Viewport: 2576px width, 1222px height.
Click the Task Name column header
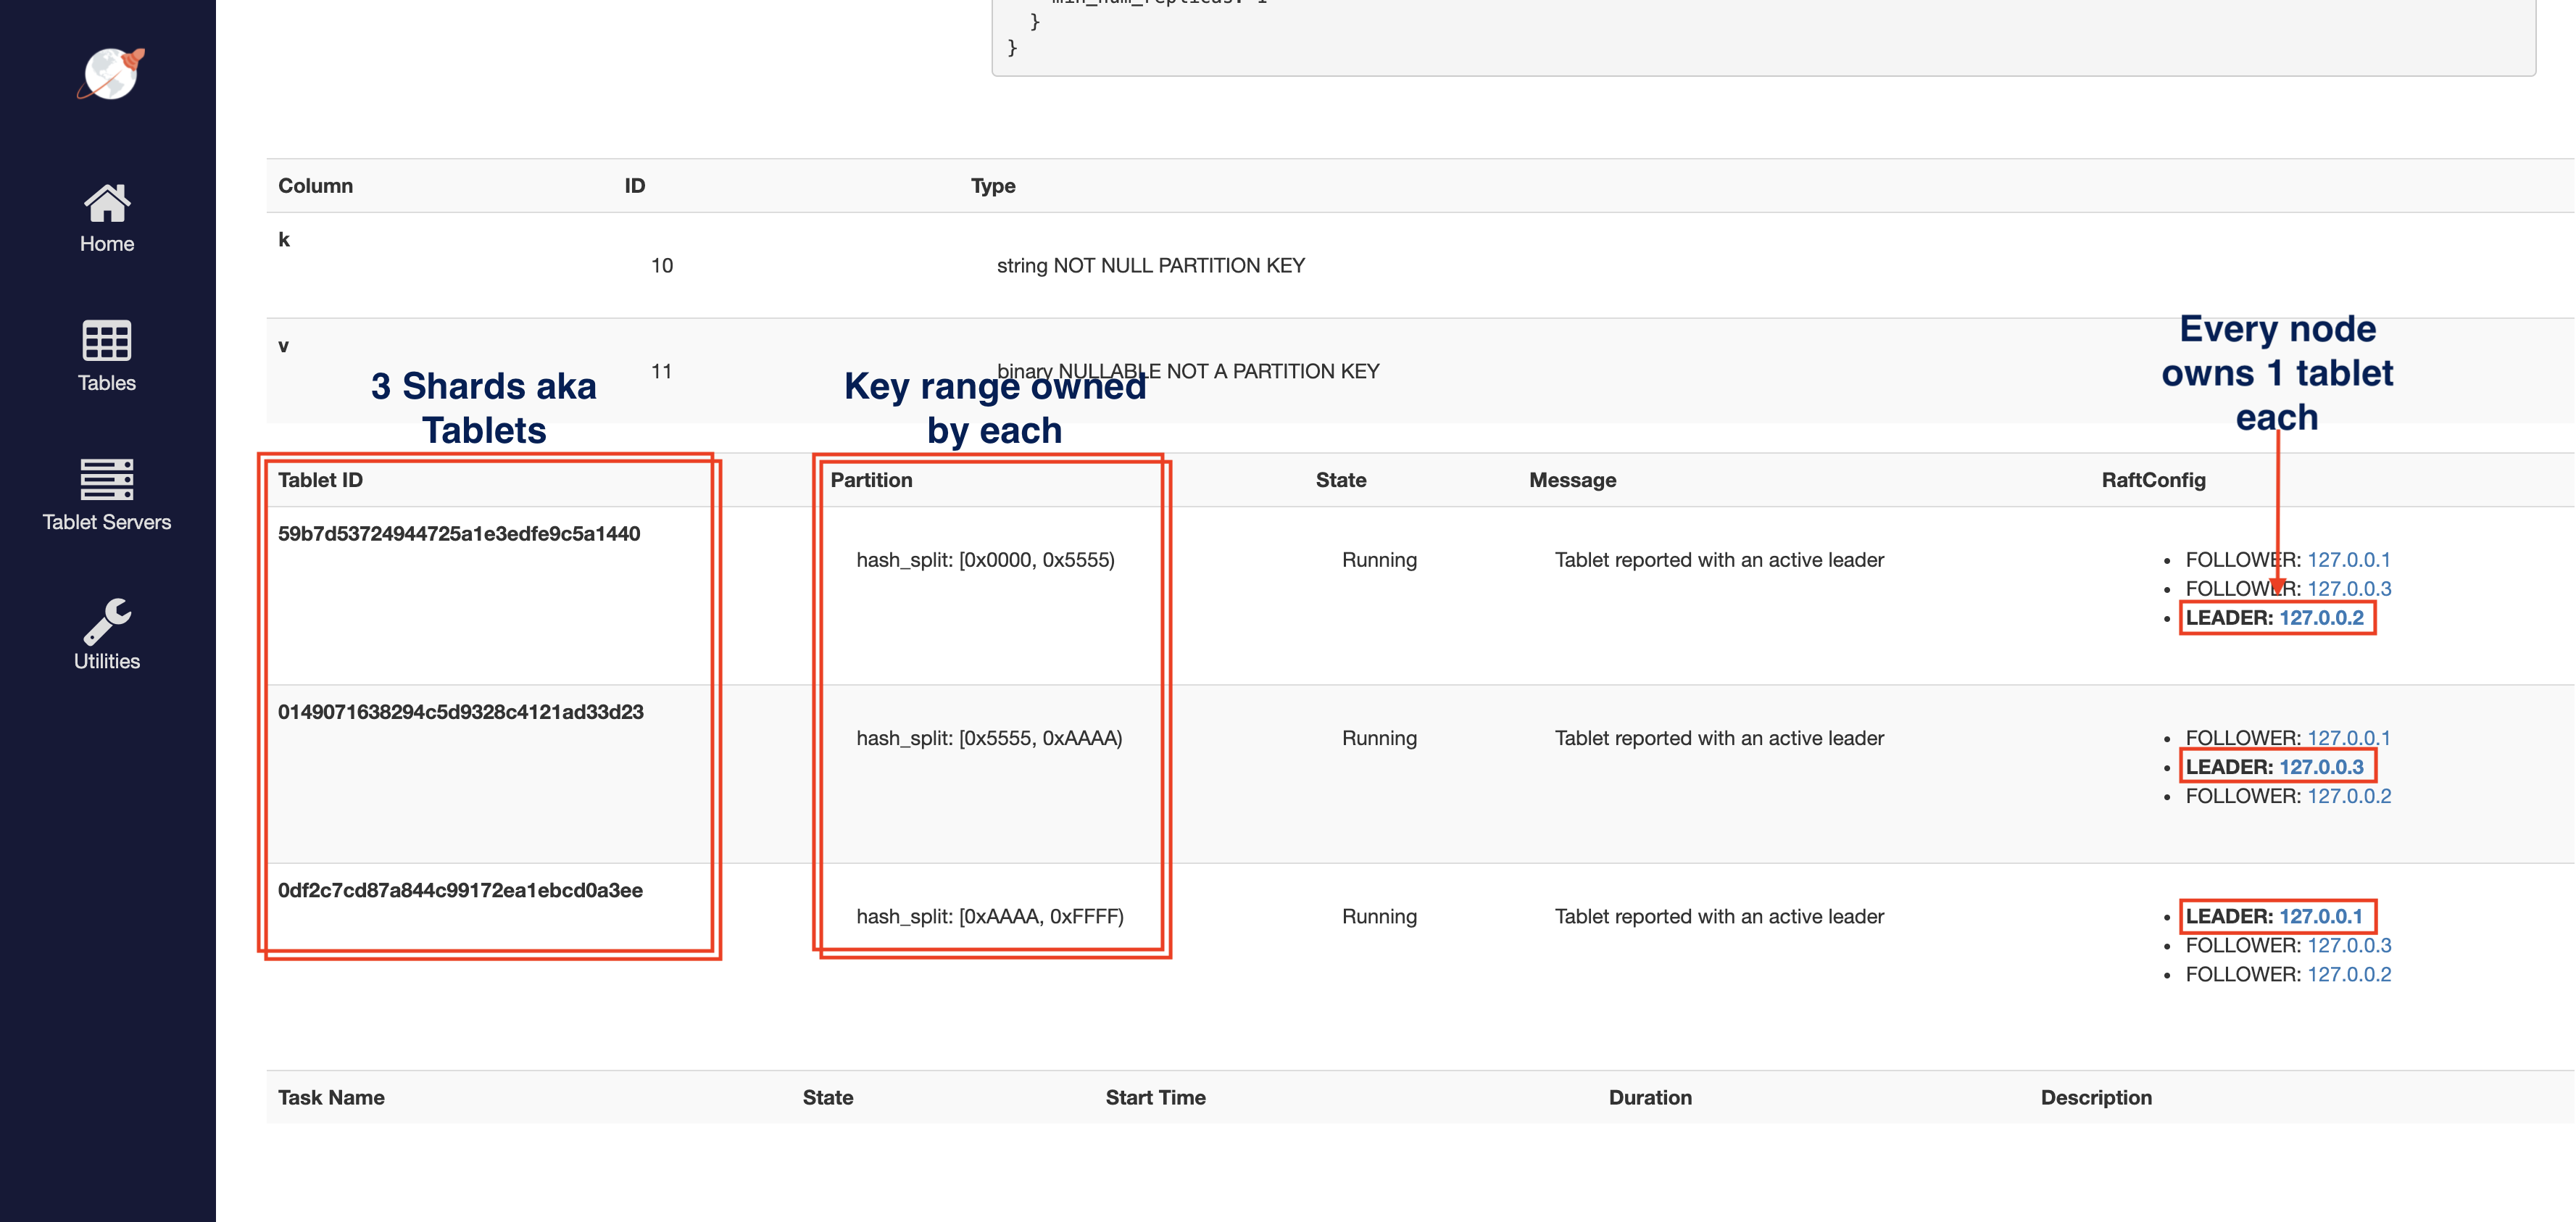click(x=331, y=1097)
